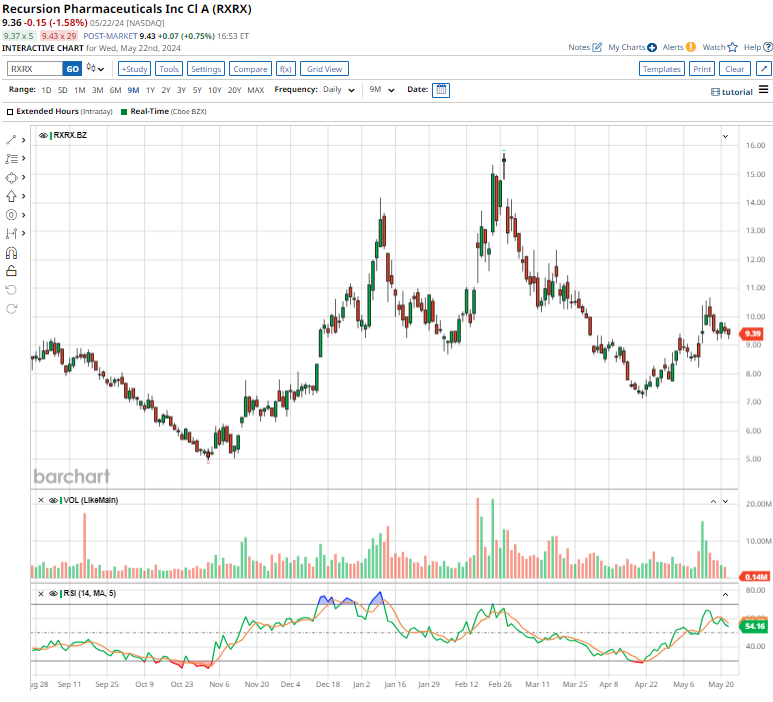The height and width of the screenshot is (702, 773).
Task: Click the lock drawings icon
Action: 12,270
